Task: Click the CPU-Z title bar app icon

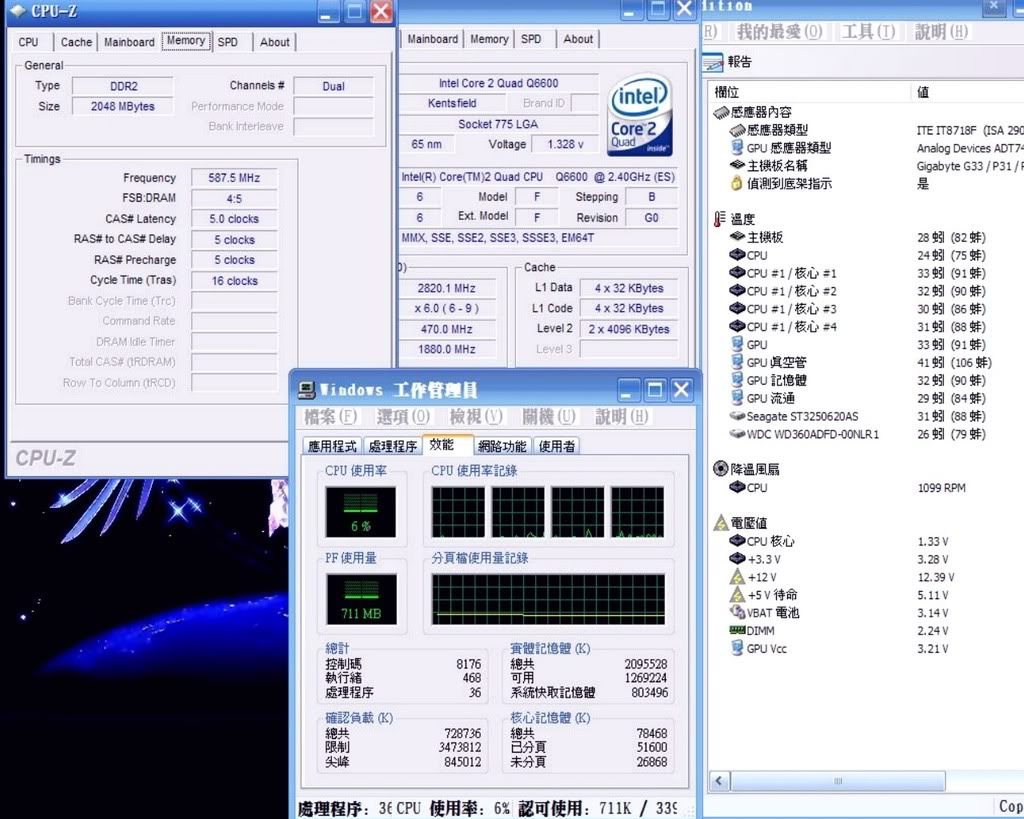Action: pyautogui.click(x=18, y=10)
